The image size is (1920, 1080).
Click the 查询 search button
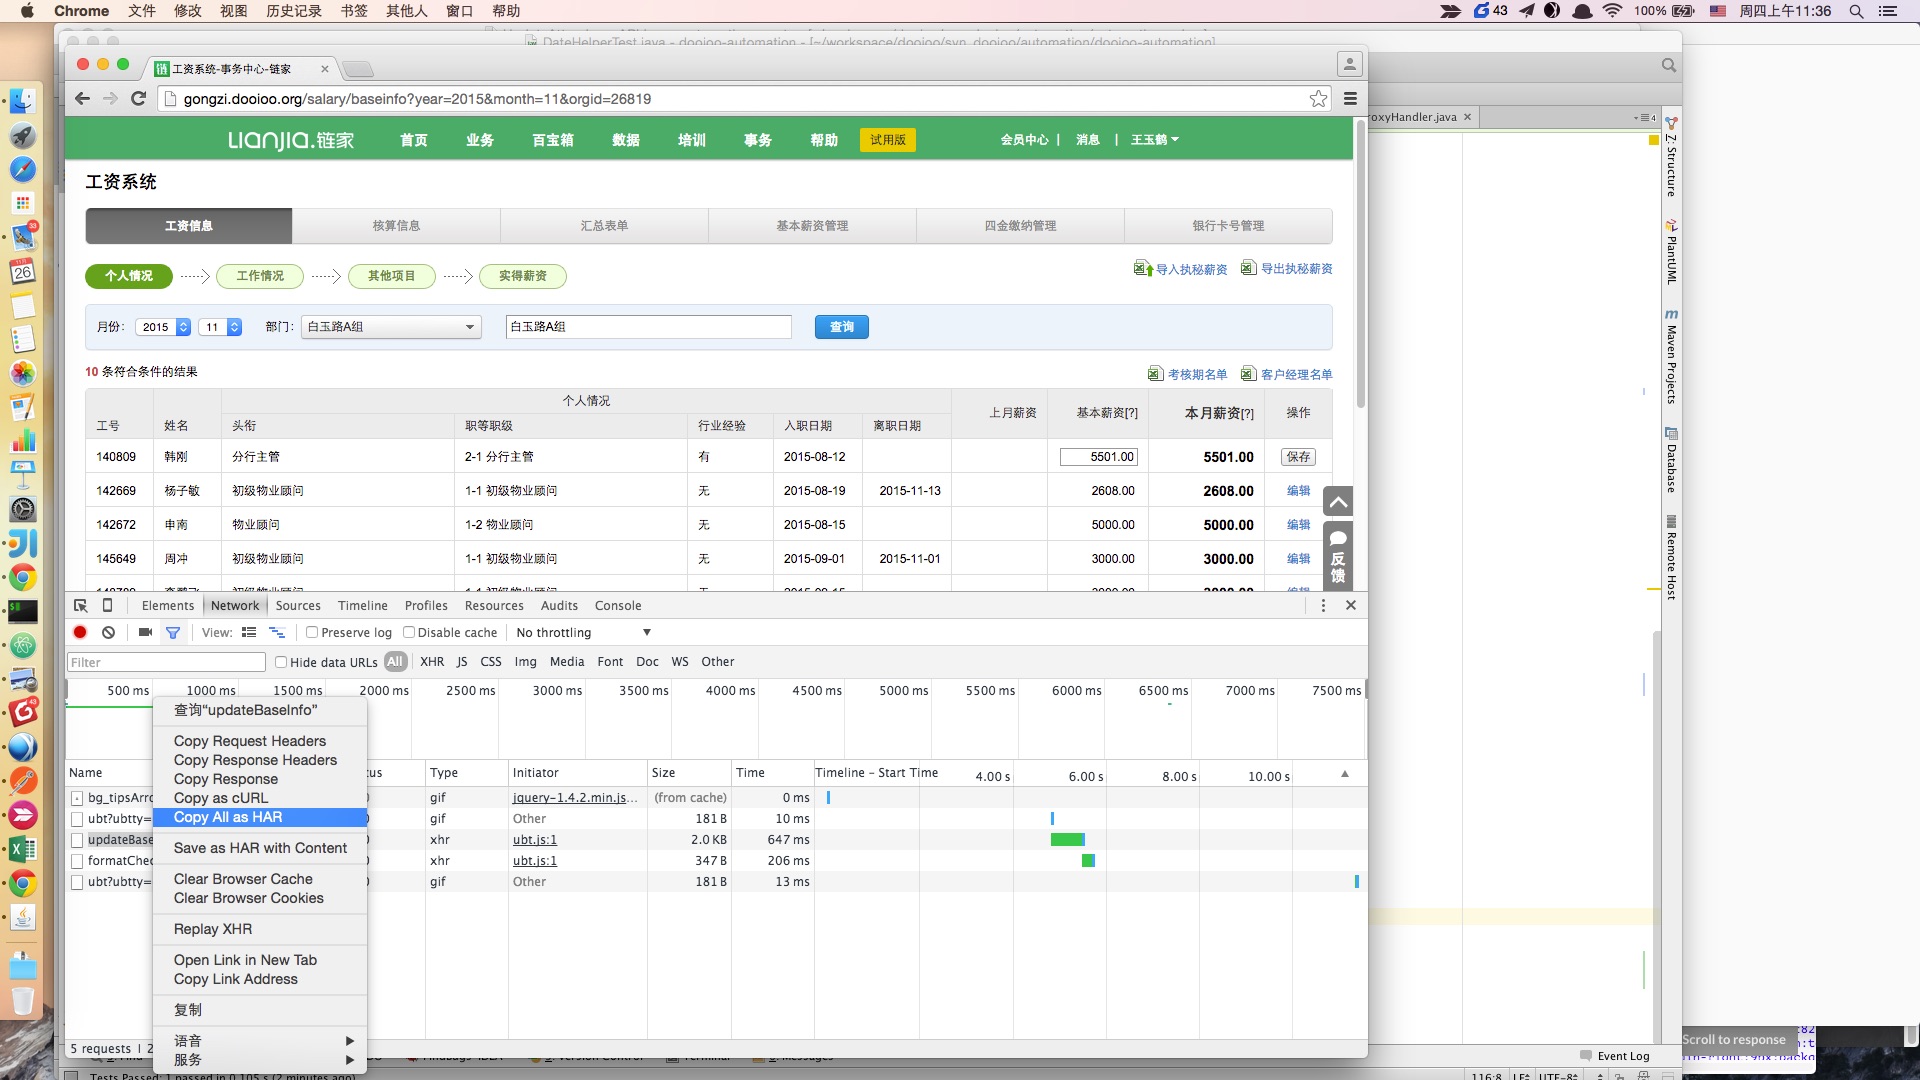tap(842, 327)
